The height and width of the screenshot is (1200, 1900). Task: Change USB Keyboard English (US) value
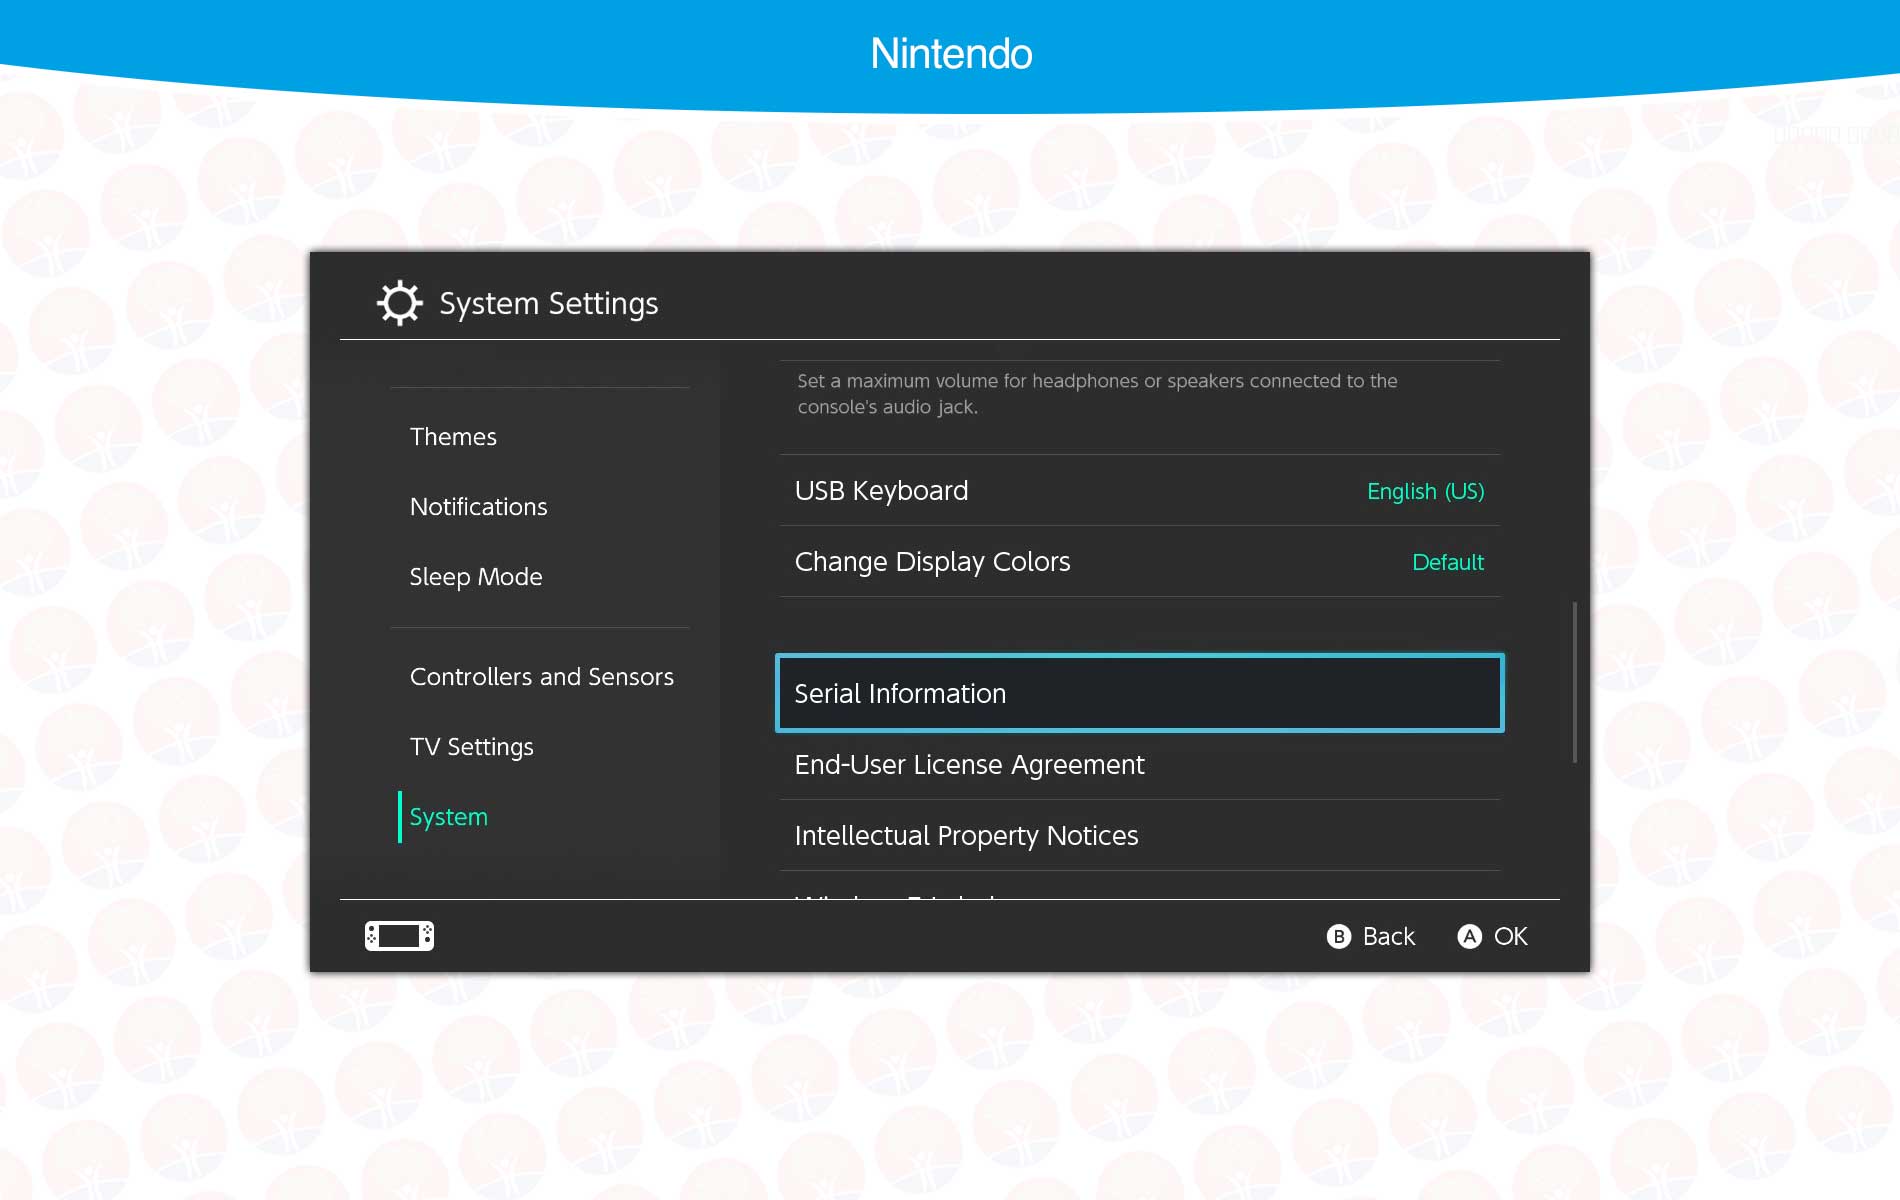click(x=1425, y=491)
